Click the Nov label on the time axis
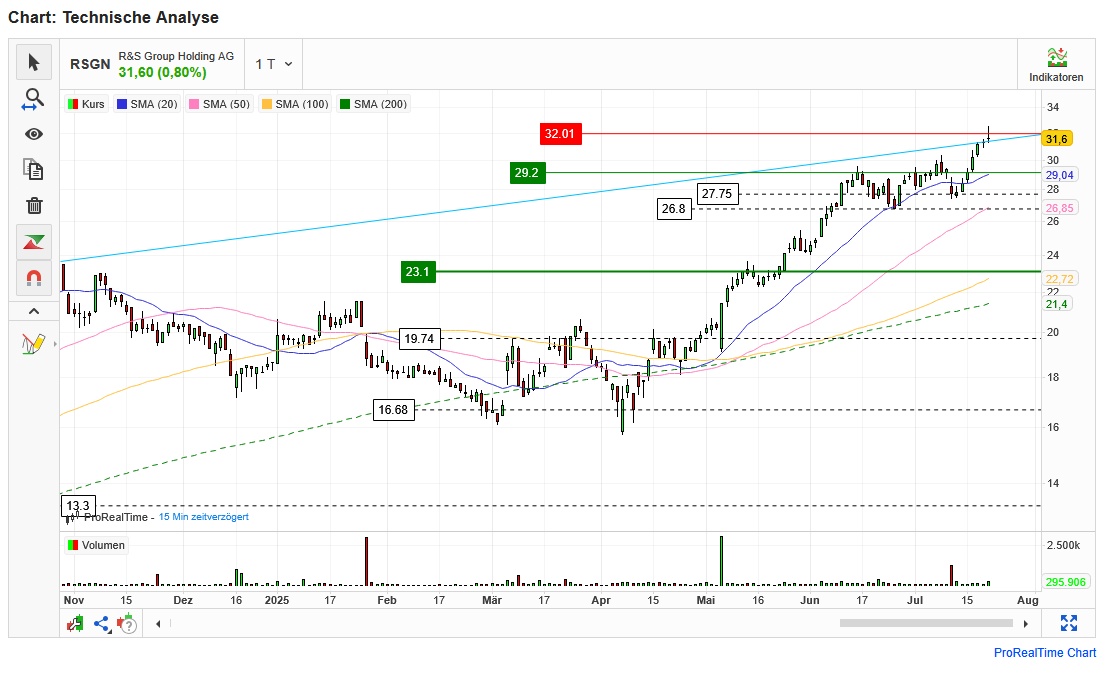This screenshot has width=1105, height=674. [x=74, y=600]
